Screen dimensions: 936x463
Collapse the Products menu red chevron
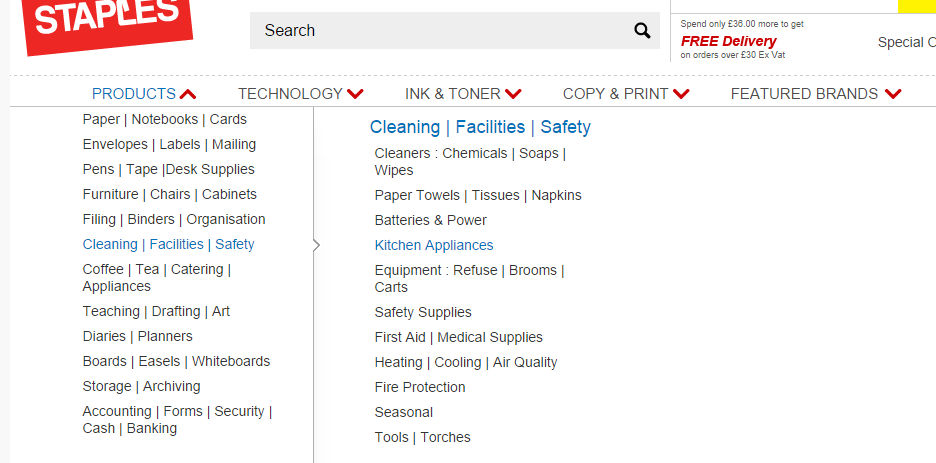coord(187,94)
